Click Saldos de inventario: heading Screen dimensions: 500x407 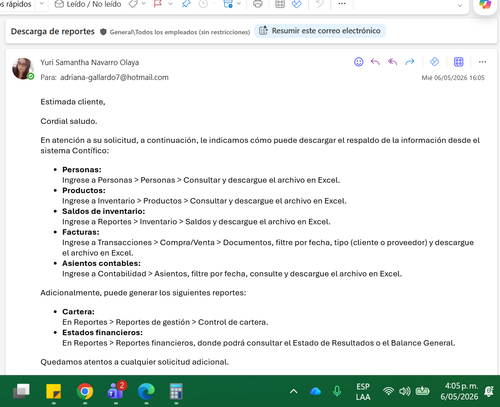pos(104,211)
